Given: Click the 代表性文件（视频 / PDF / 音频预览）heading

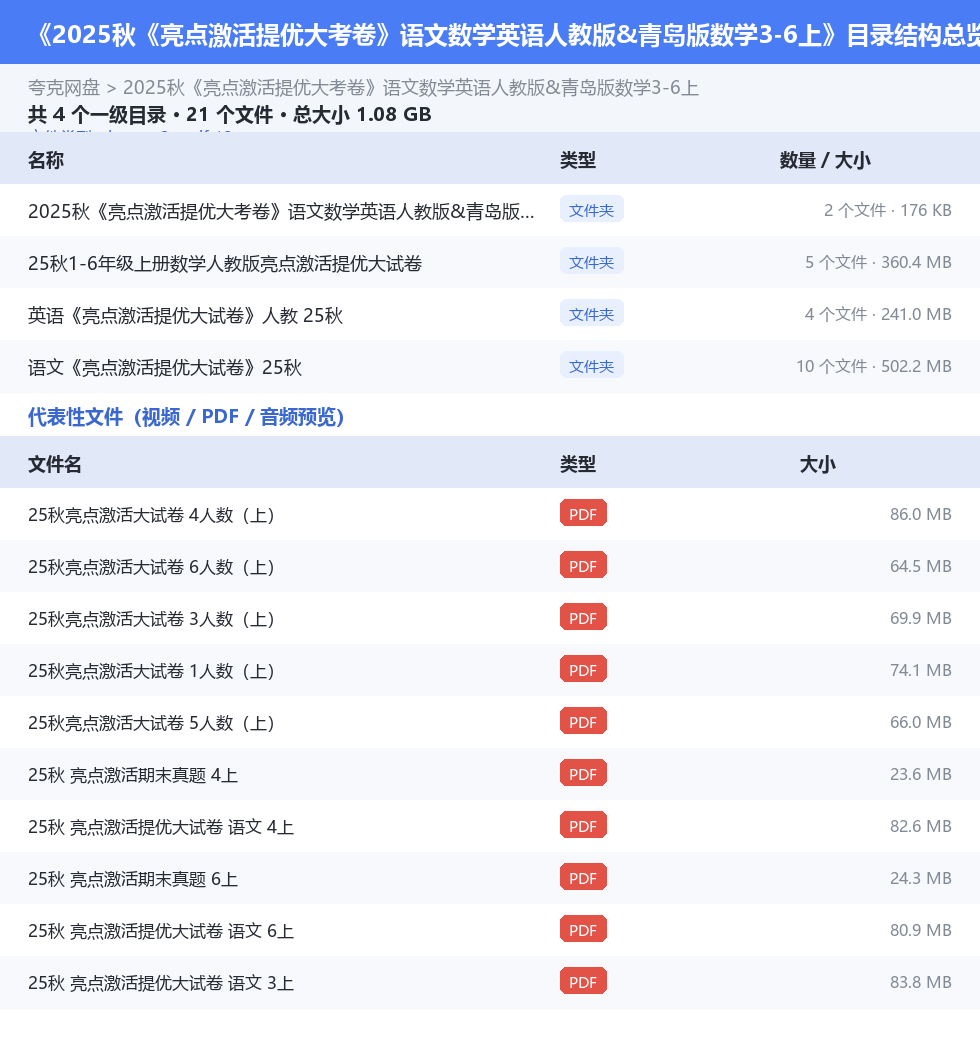Looking at the screenshot, I should coord(186,417).
